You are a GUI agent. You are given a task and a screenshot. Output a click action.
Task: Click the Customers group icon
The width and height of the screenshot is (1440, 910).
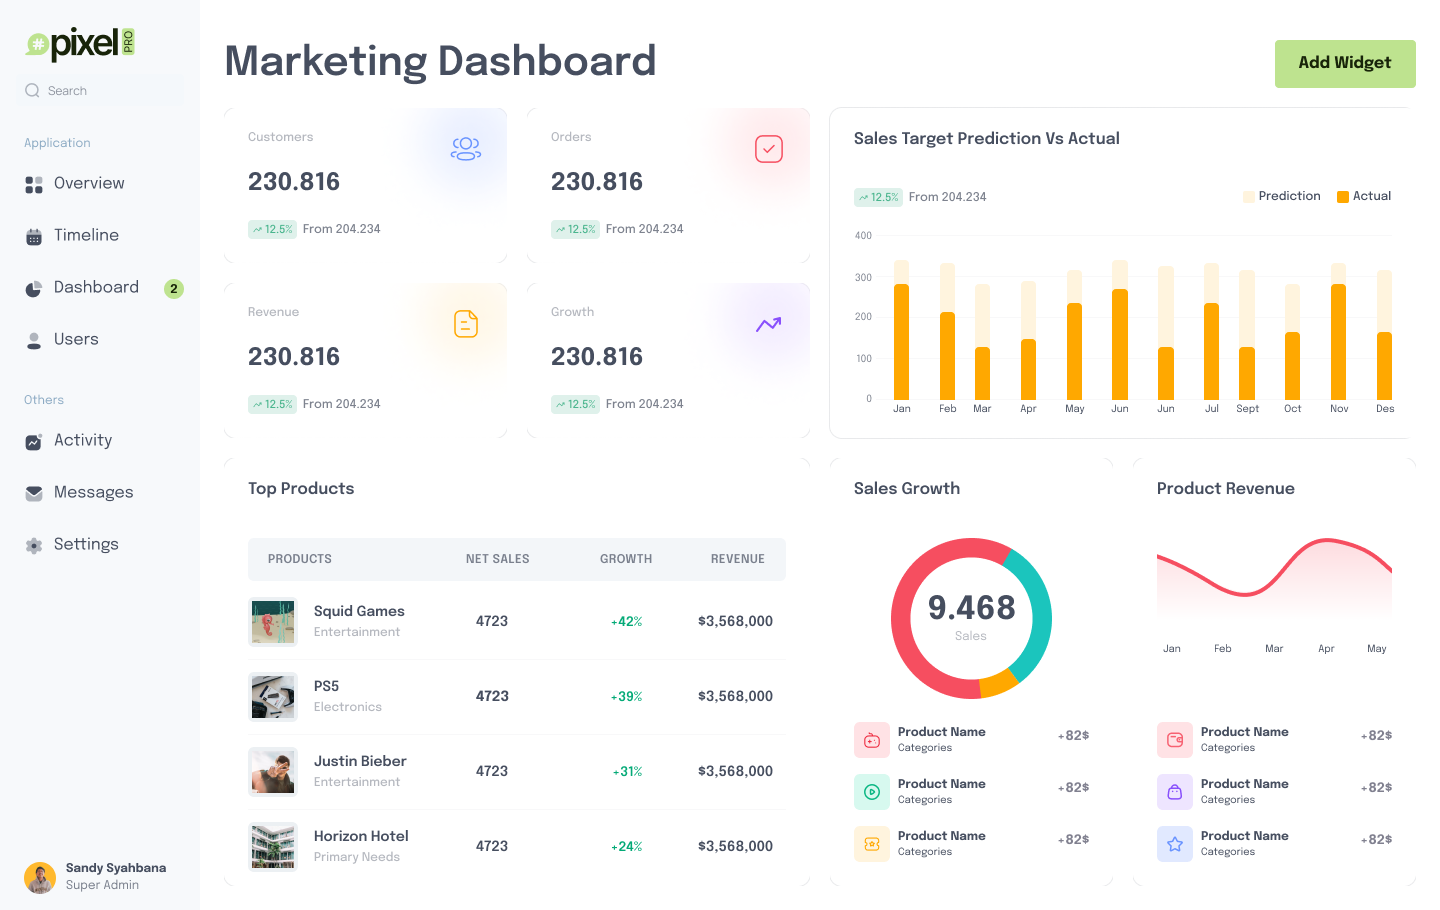pyautogui.click(x=466, y=149)
